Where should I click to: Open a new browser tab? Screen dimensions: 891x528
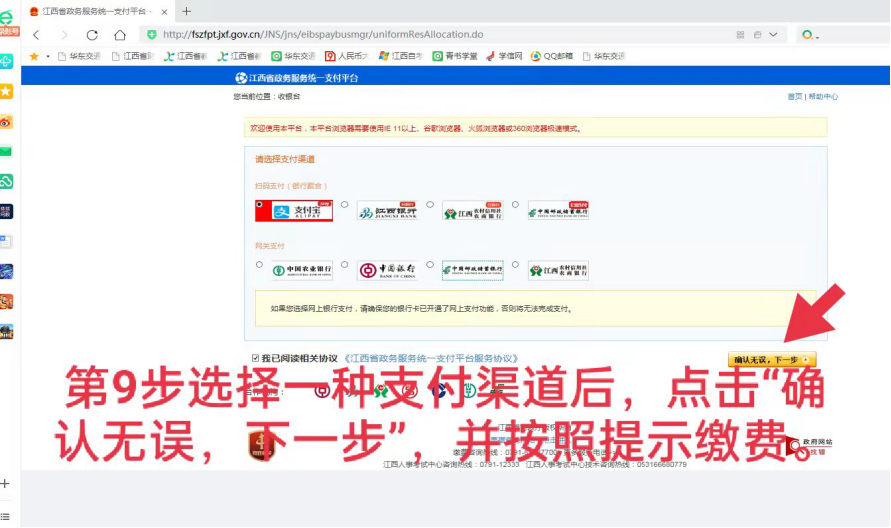[186, 11]
